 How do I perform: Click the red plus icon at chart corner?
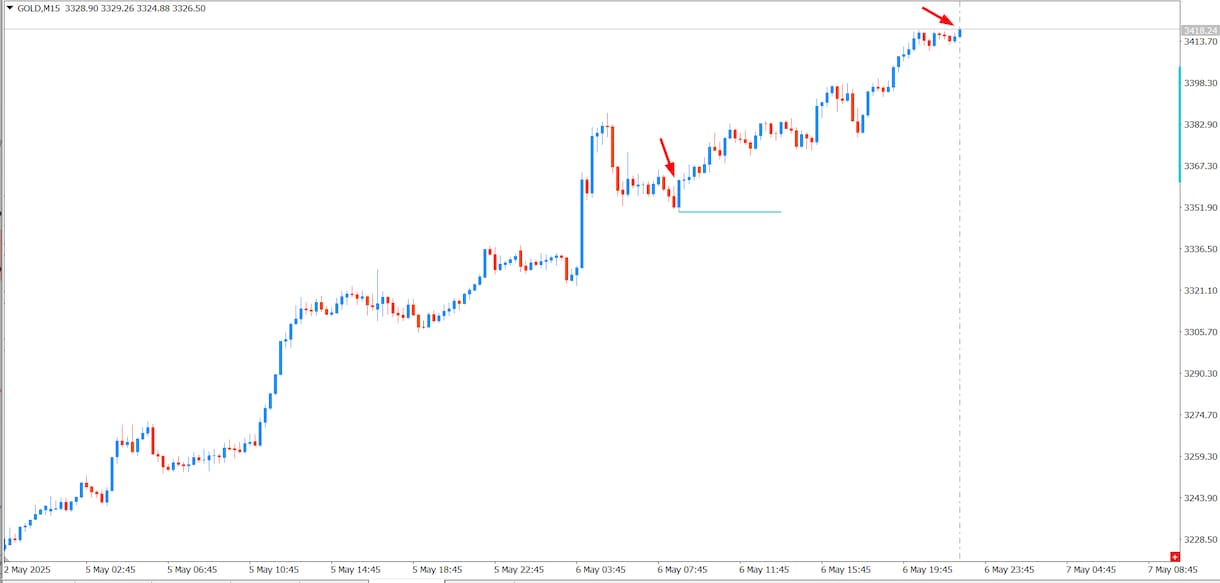pos(1175,556)
